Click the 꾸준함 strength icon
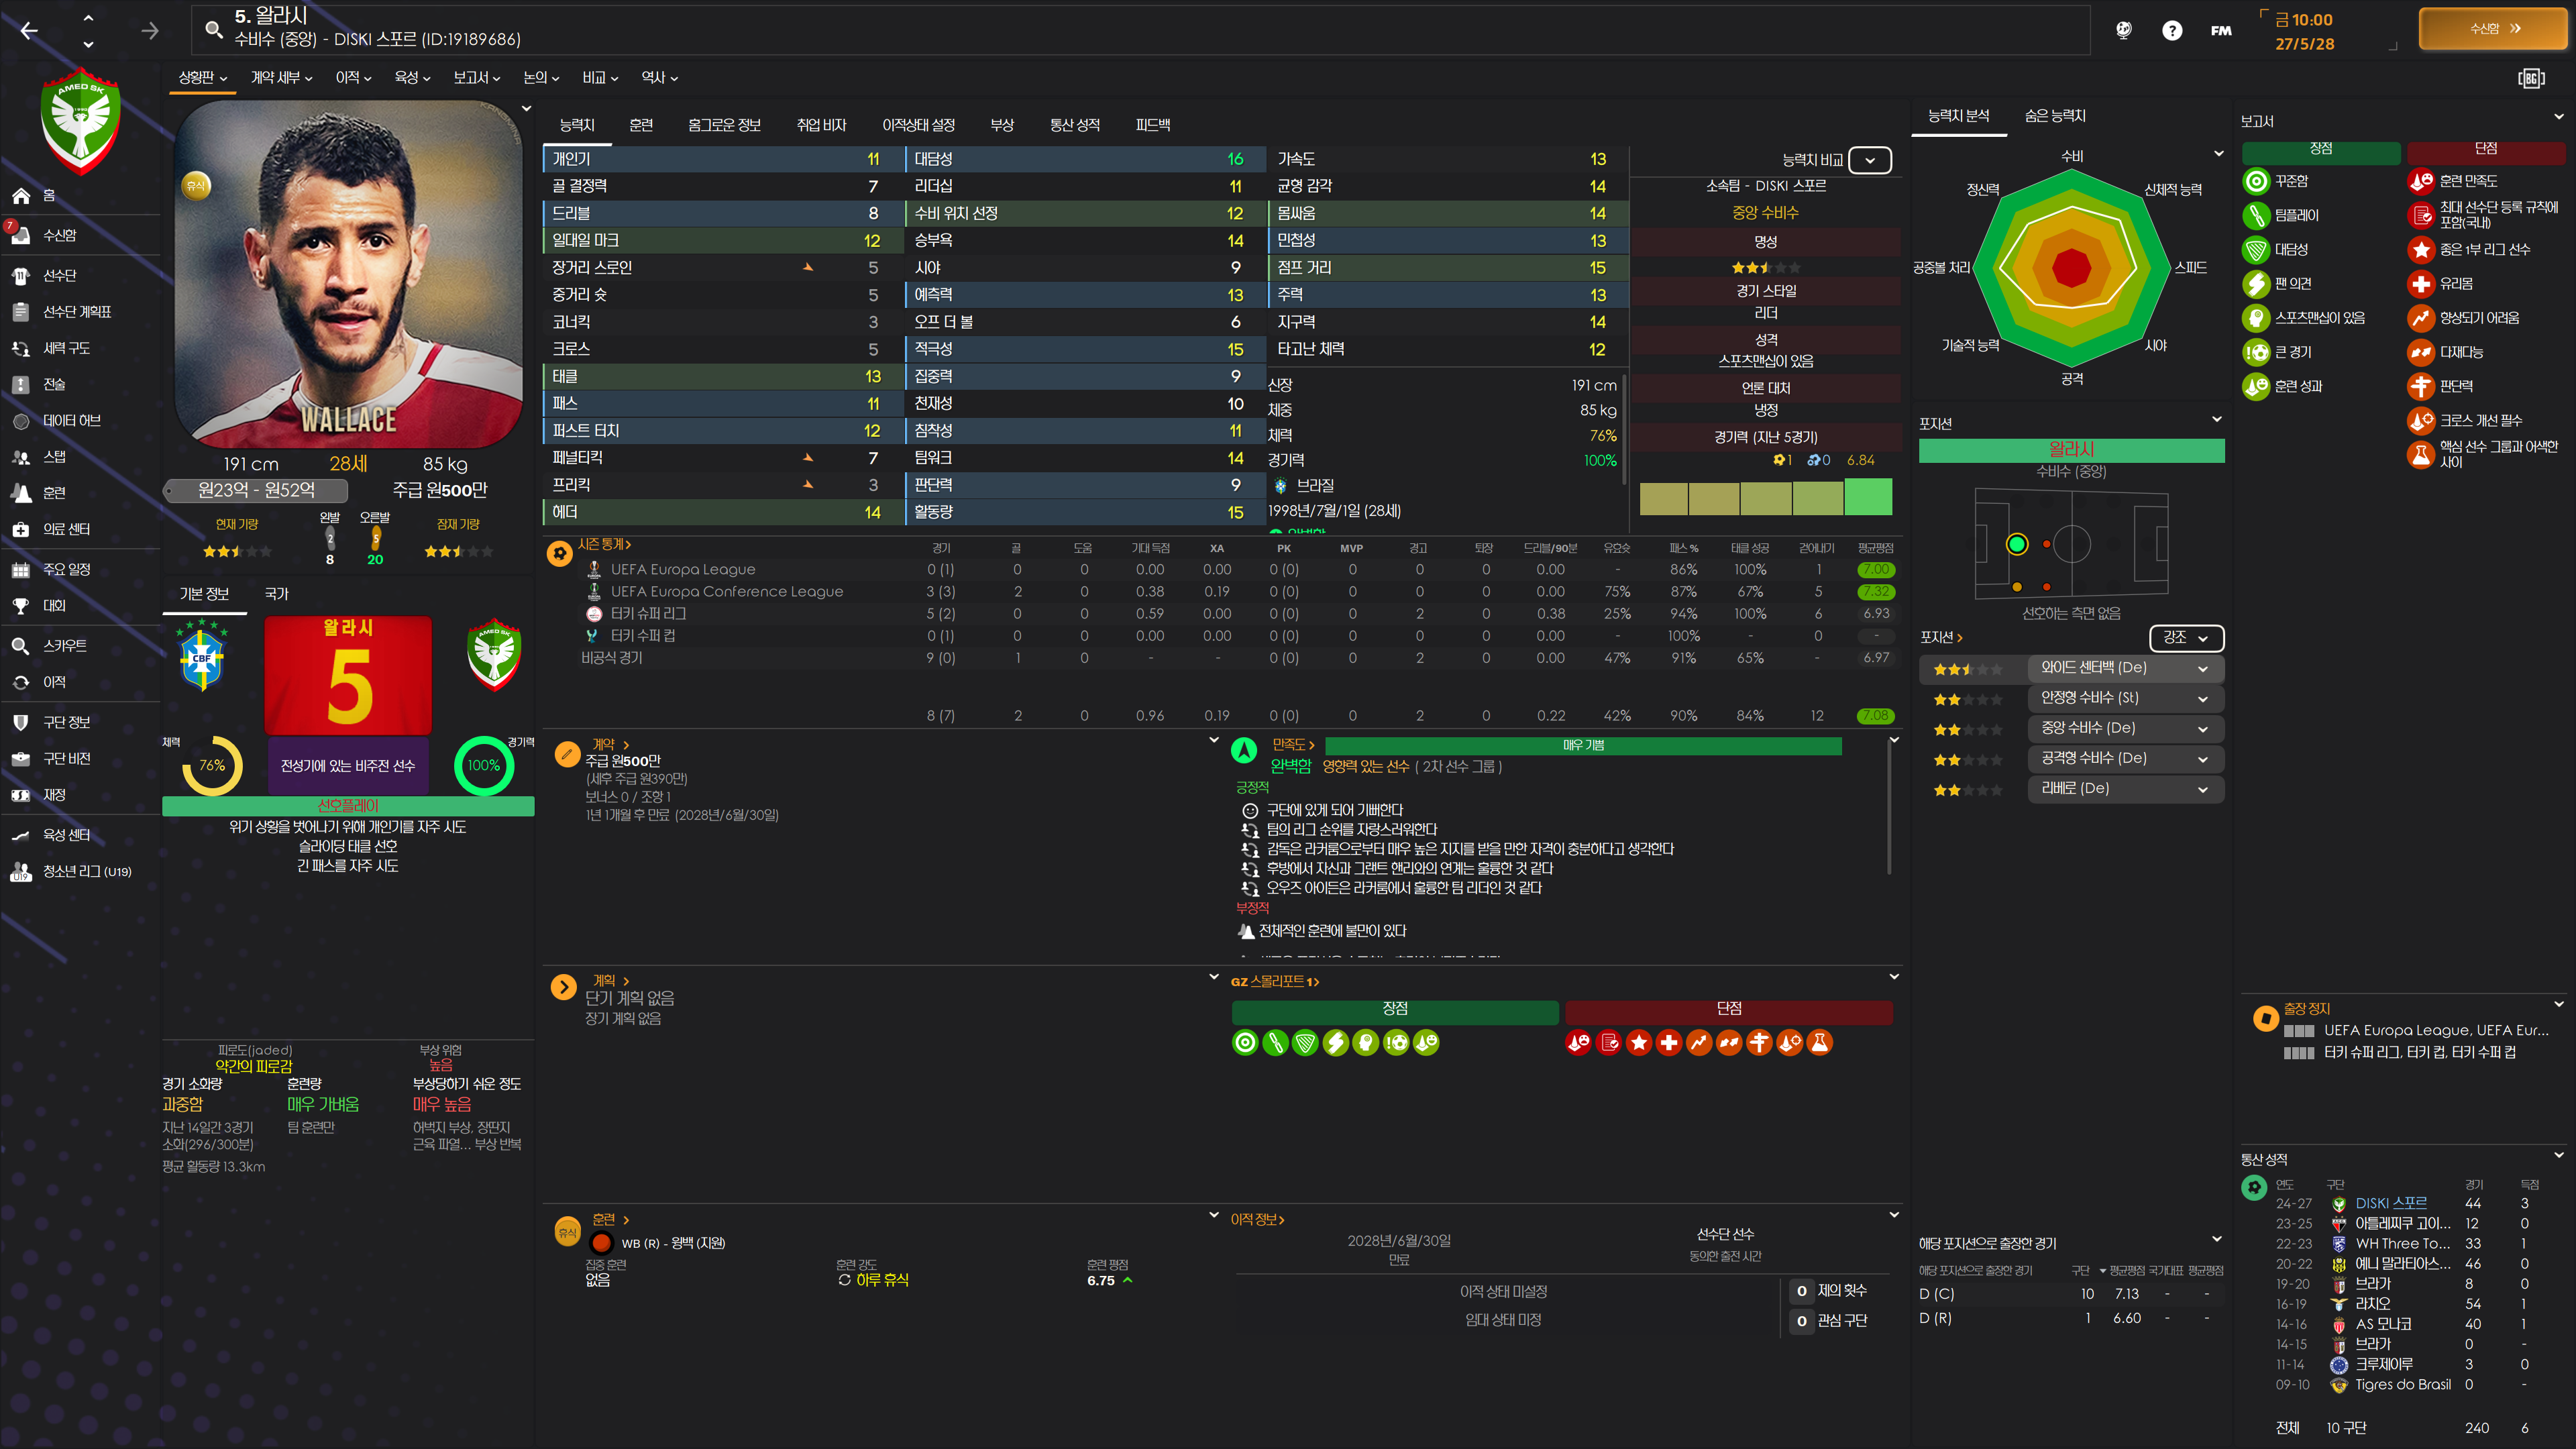Viewport: 2576px width, 1449px height. (x=2255, y=181)
